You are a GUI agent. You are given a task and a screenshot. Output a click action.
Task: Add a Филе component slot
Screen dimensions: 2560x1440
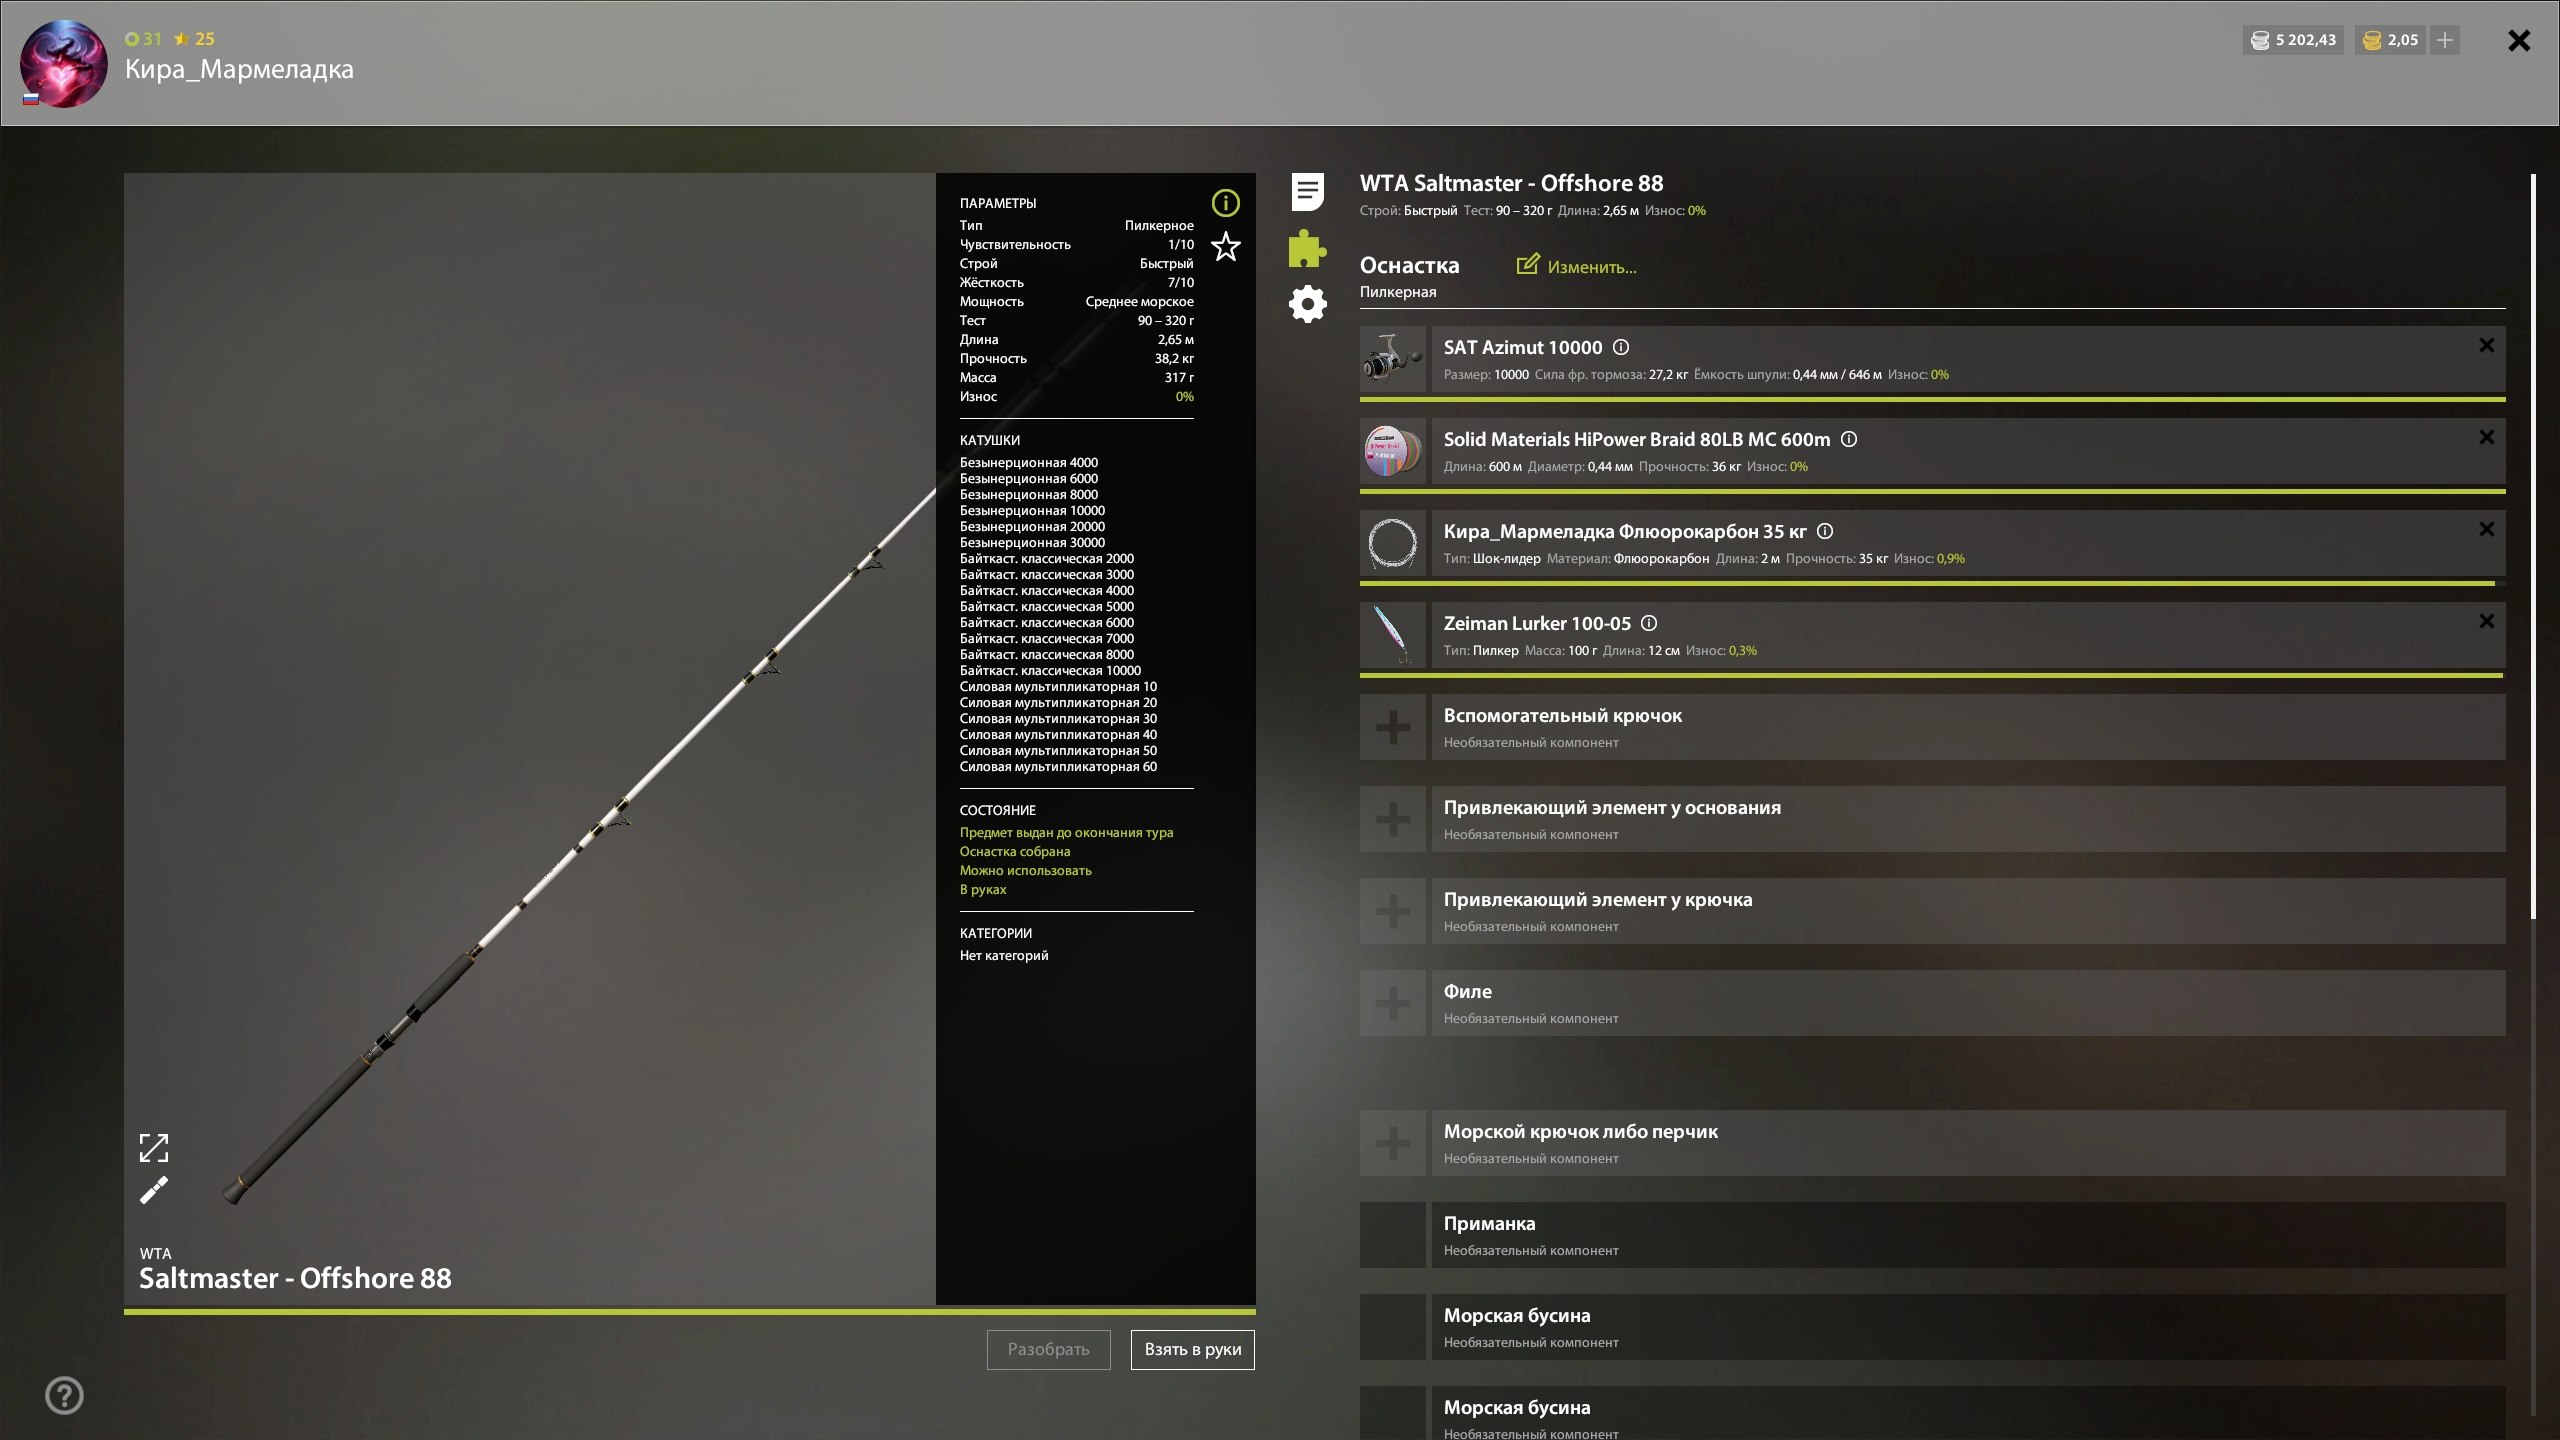click(1393, 1003)
